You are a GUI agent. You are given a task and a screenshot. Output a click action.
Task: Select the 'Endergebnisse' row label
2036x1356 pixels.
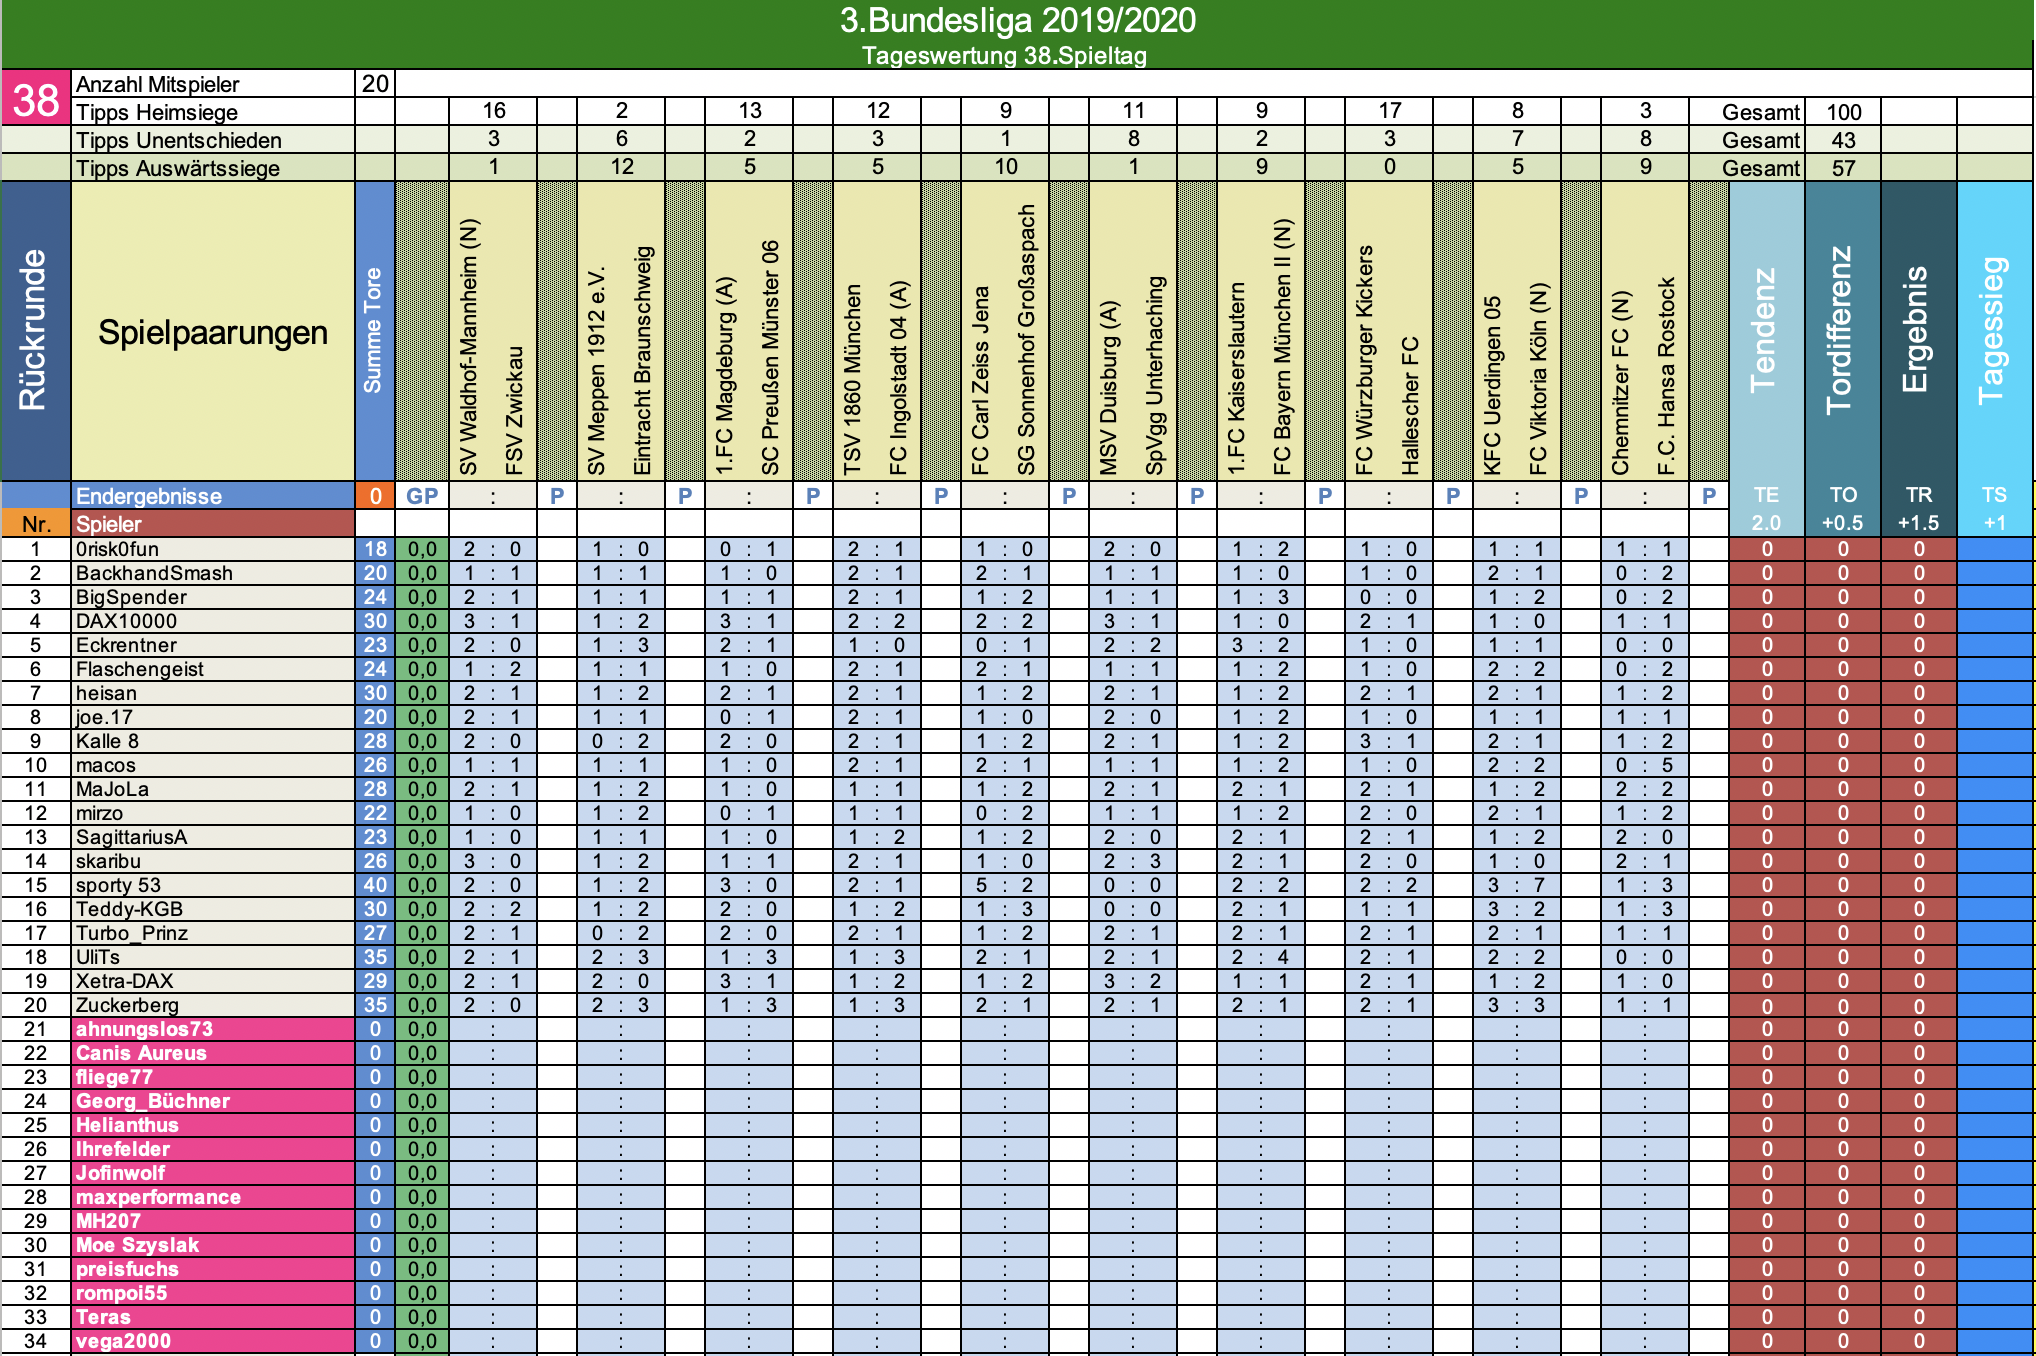click(x=213, y=496)
